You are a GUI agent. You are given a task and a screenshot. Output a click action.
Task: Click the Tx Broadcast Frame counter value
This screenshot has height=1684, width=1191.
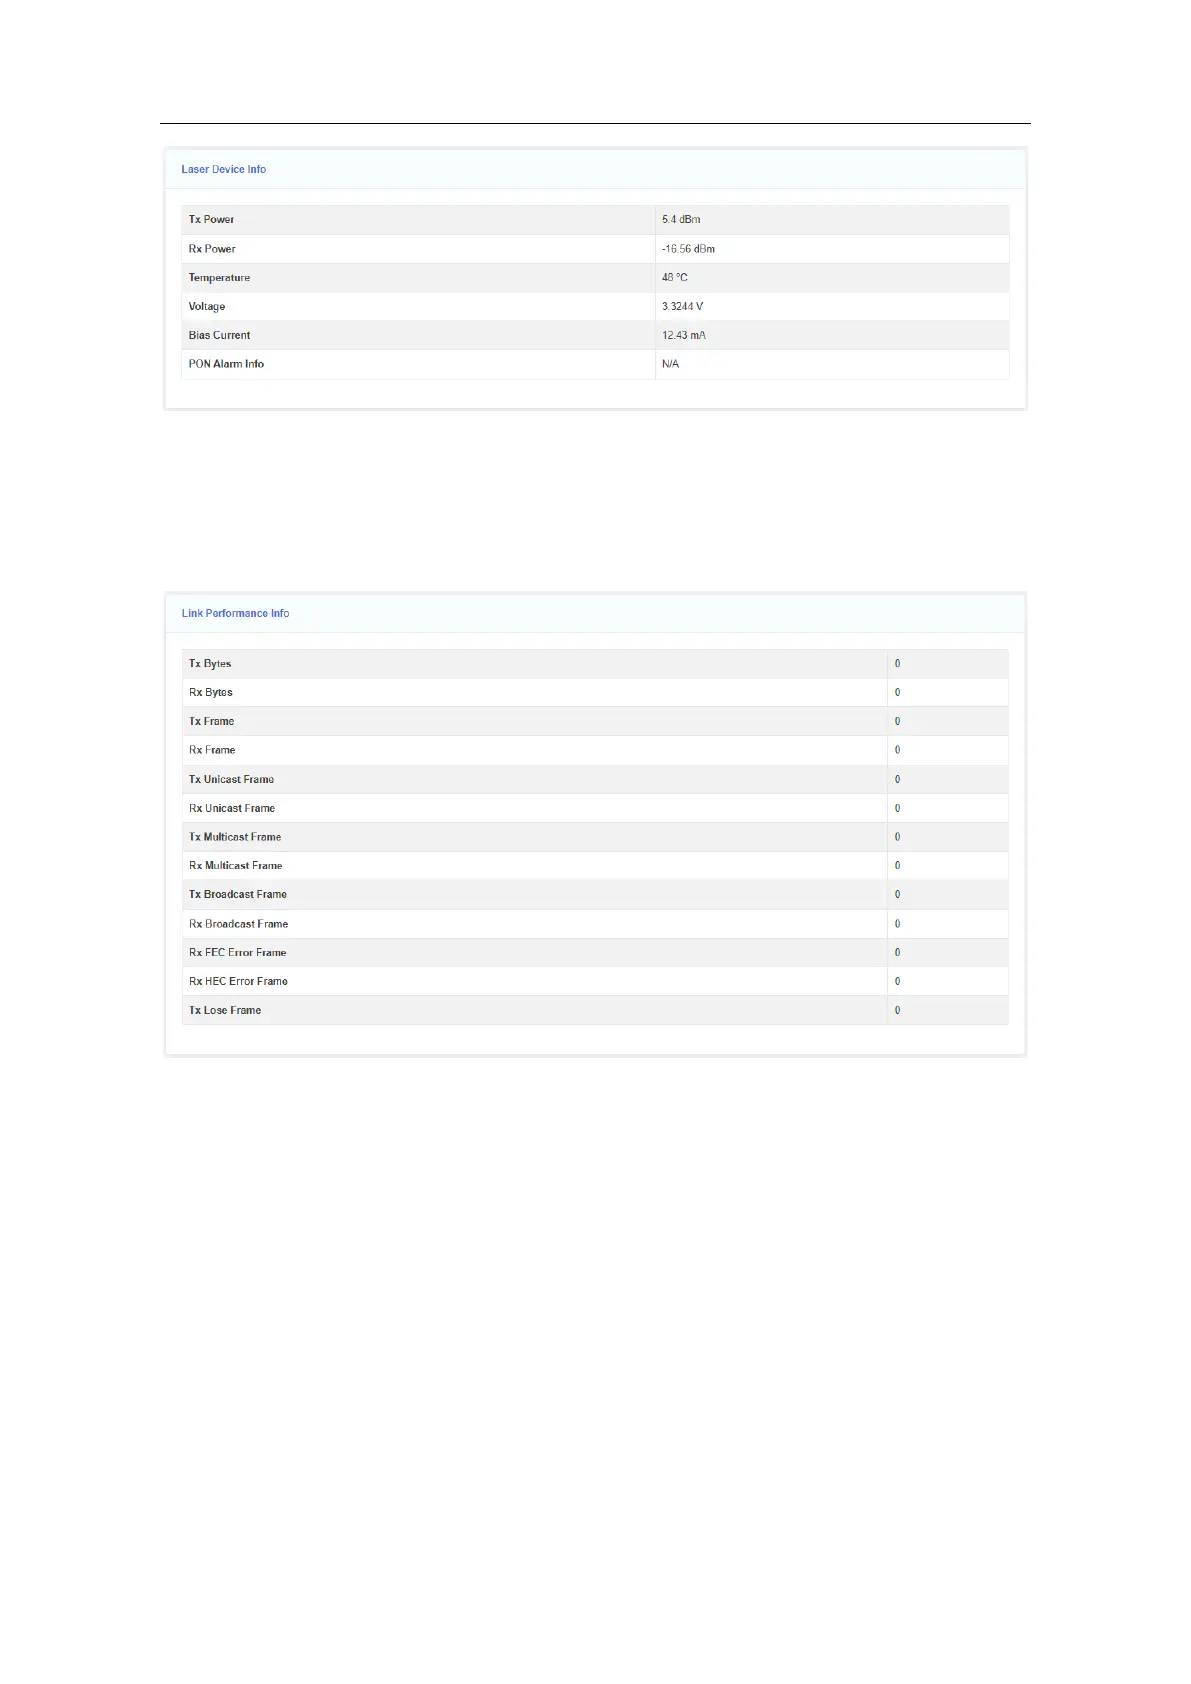click(897, 894)
